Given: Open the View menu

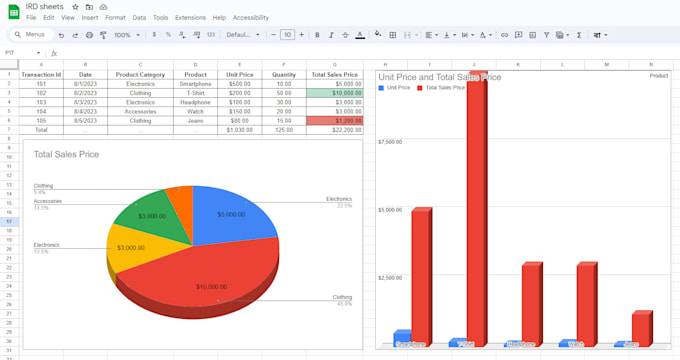Looking at the screenshot, I should click(68, 18).
